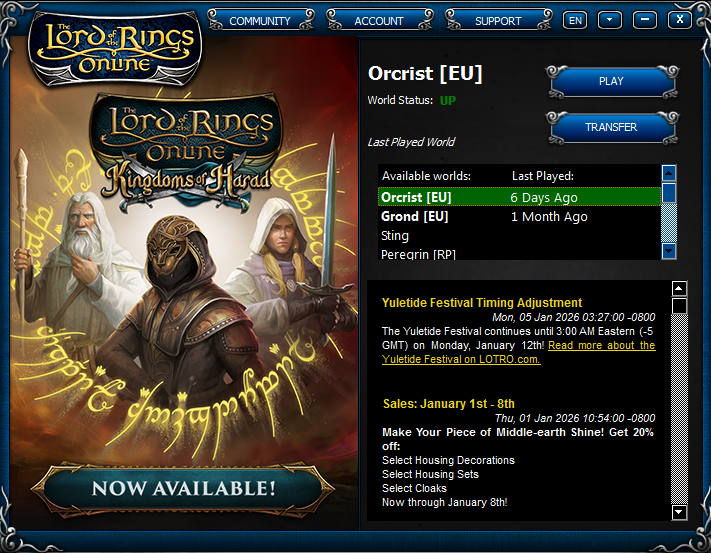Click the Sales: January 1st - 8th headline
The width and height of the screenshot is (711, 553).
coord(448,404)
